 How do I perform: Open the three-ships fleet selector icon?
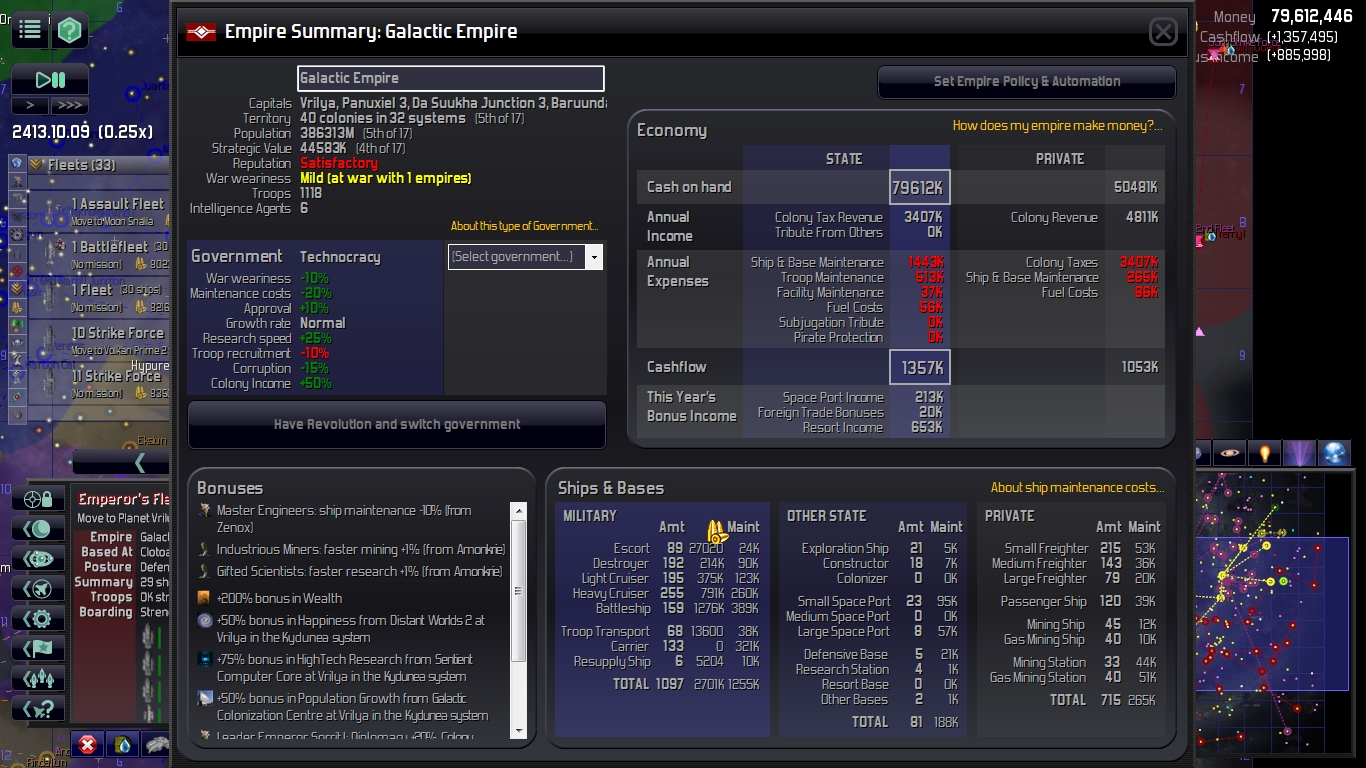(x=37, y=679)
